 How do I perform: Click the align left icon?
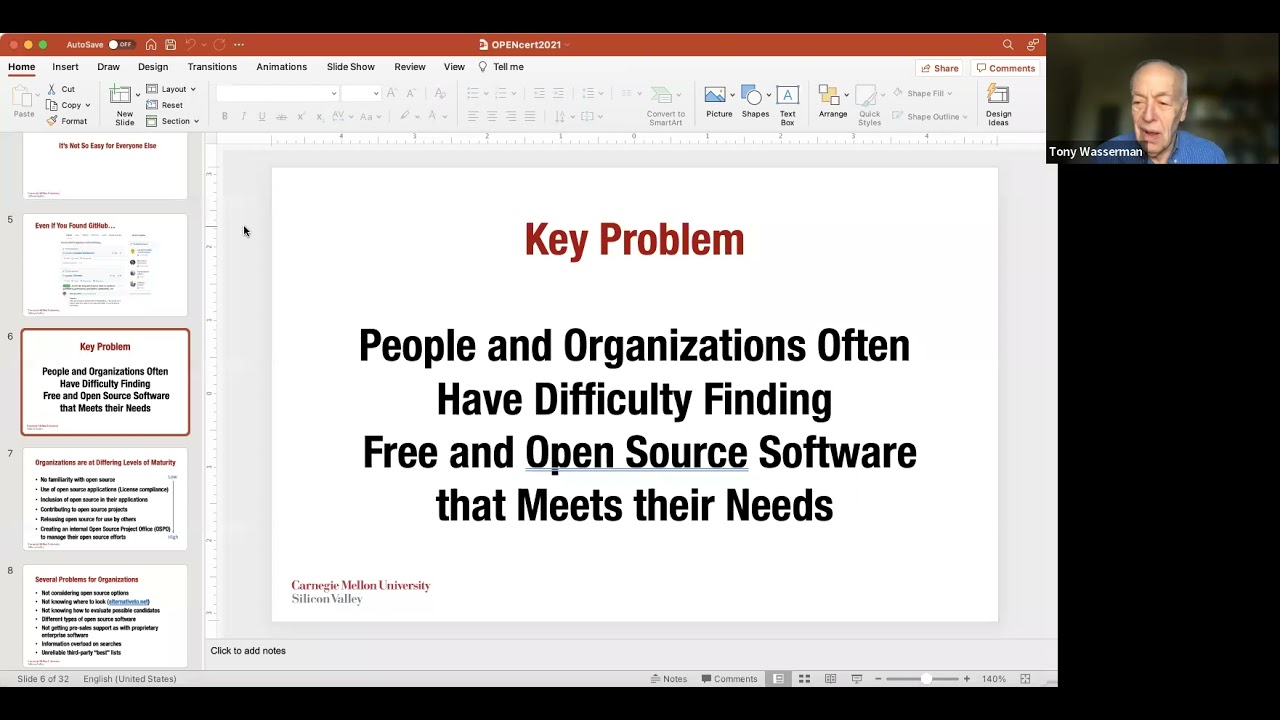pos(473,116)
